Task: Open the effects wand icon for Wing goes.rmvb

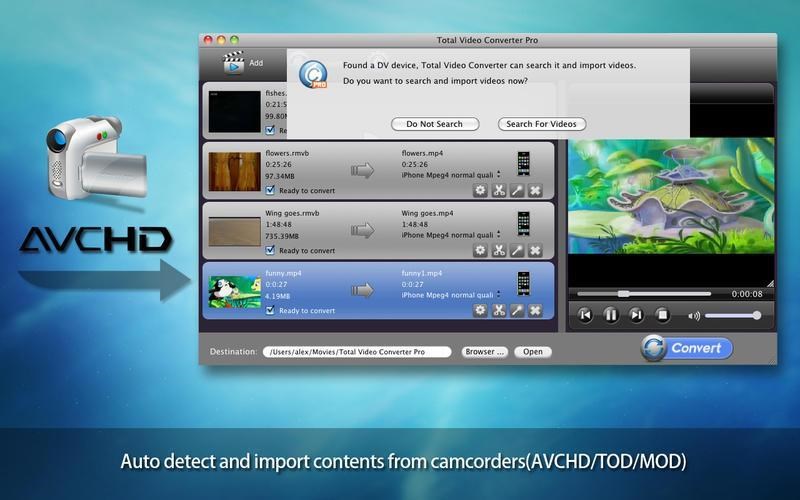Action: (x=517, y=251)
